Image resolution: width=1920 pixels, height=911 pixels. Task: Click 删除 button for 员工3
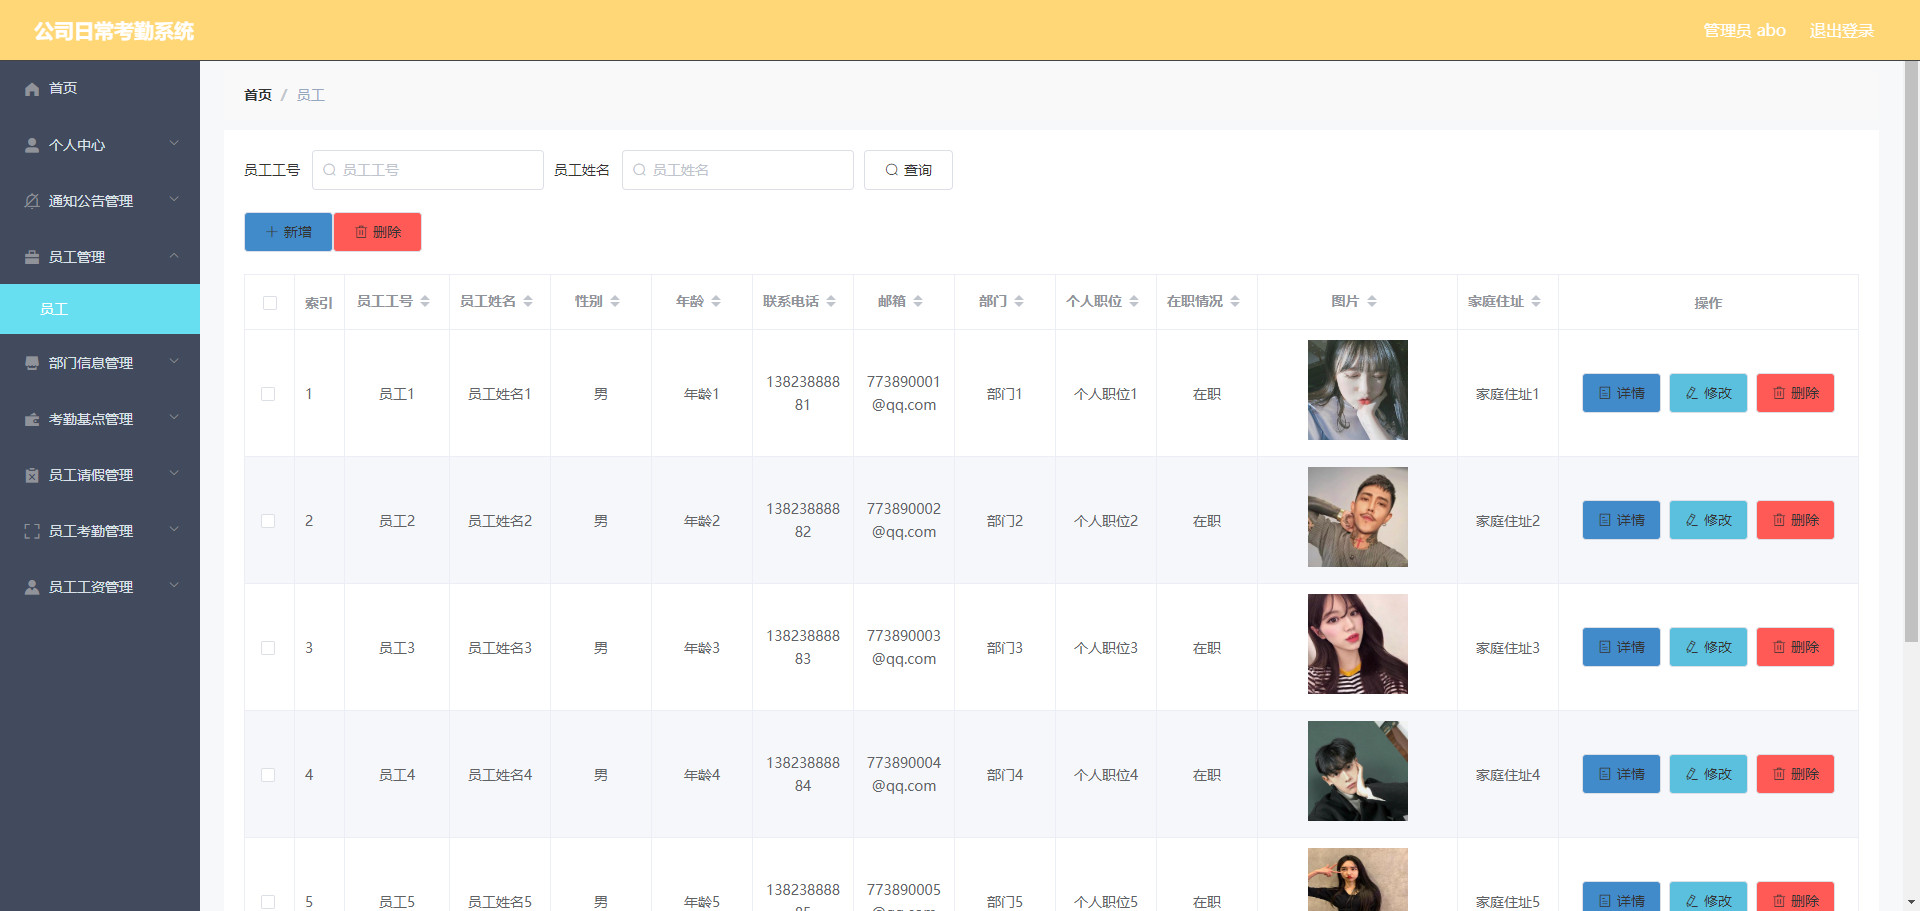pos(1795,647)
